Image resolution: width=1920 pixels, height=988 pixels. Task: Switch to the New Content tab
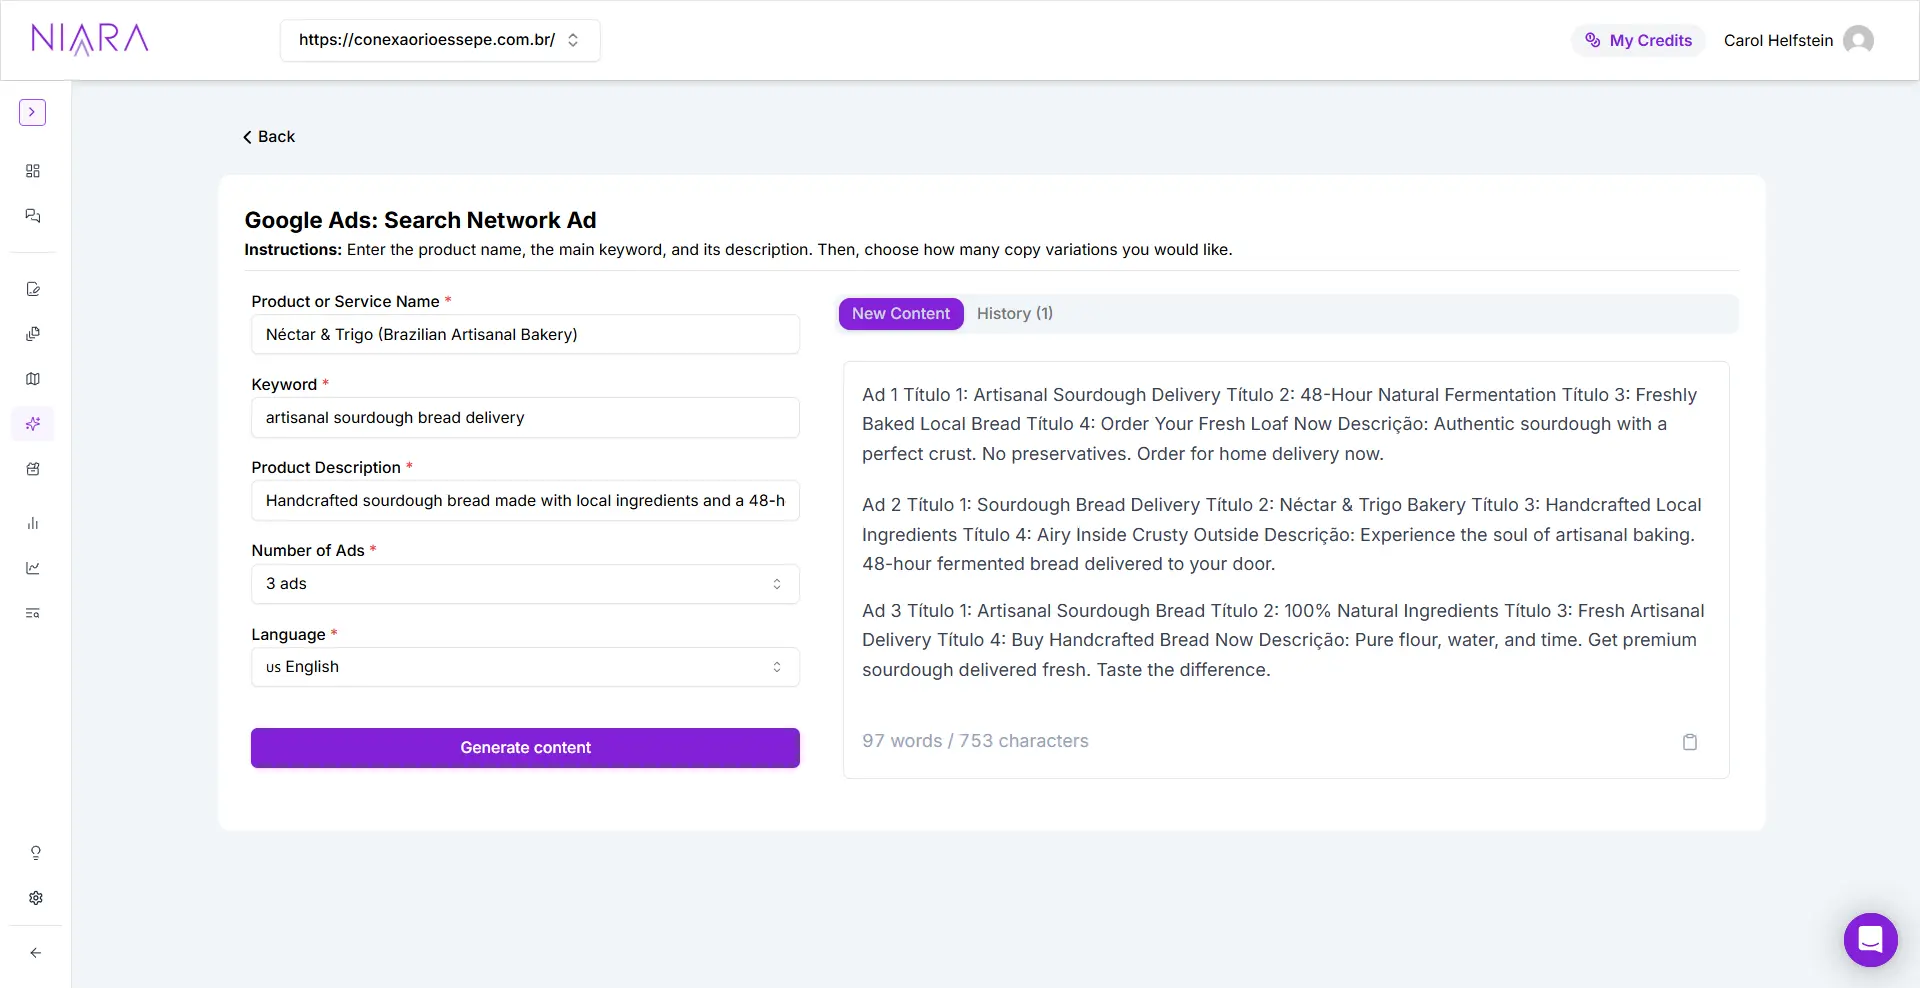[901, 314]
